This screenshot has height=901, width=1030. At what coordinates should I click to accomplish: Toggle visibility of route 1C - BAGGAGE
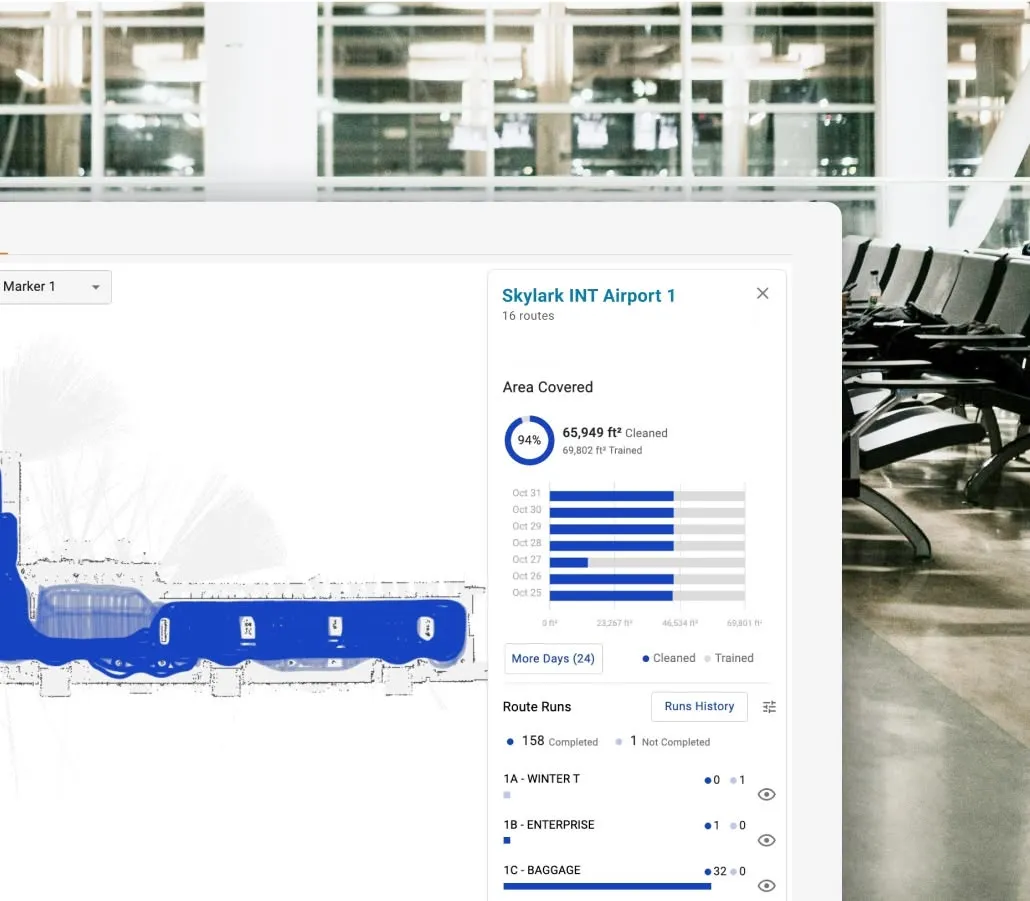click(766, 885)
